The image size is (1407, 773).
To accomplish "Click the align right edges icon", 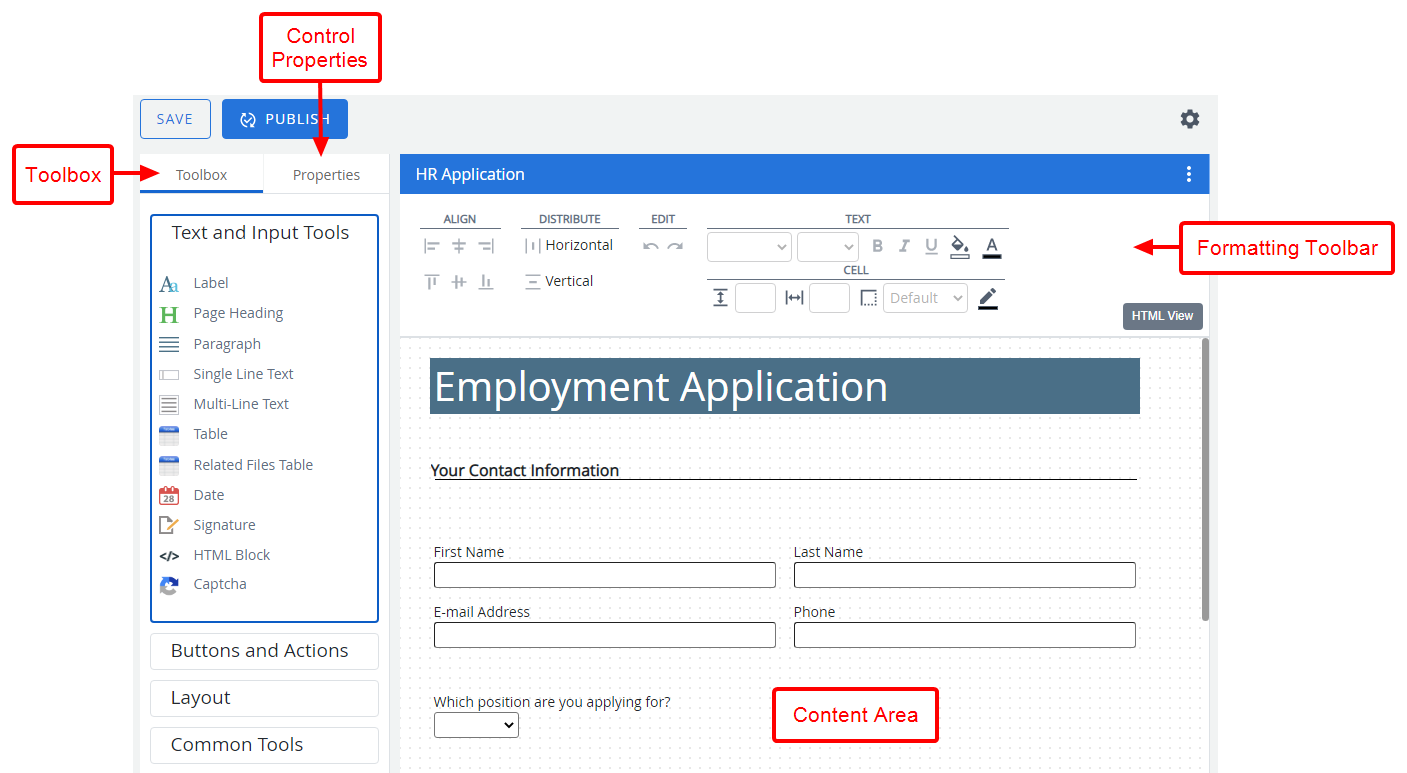I will (x=486, y=246).
